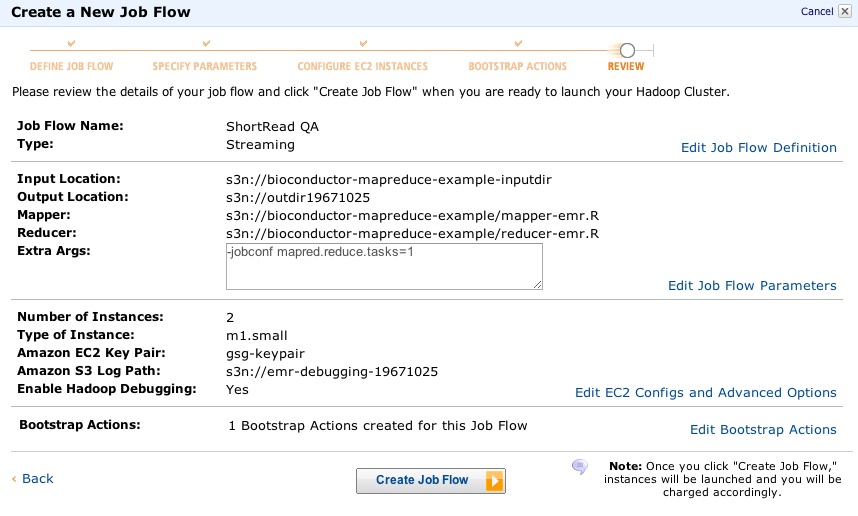The height and width of the screenshot is (516, 858).
Task: Open Edit EC2 Configs and Advanced Options
Action: pyautogui.click(x=705, y=393)
